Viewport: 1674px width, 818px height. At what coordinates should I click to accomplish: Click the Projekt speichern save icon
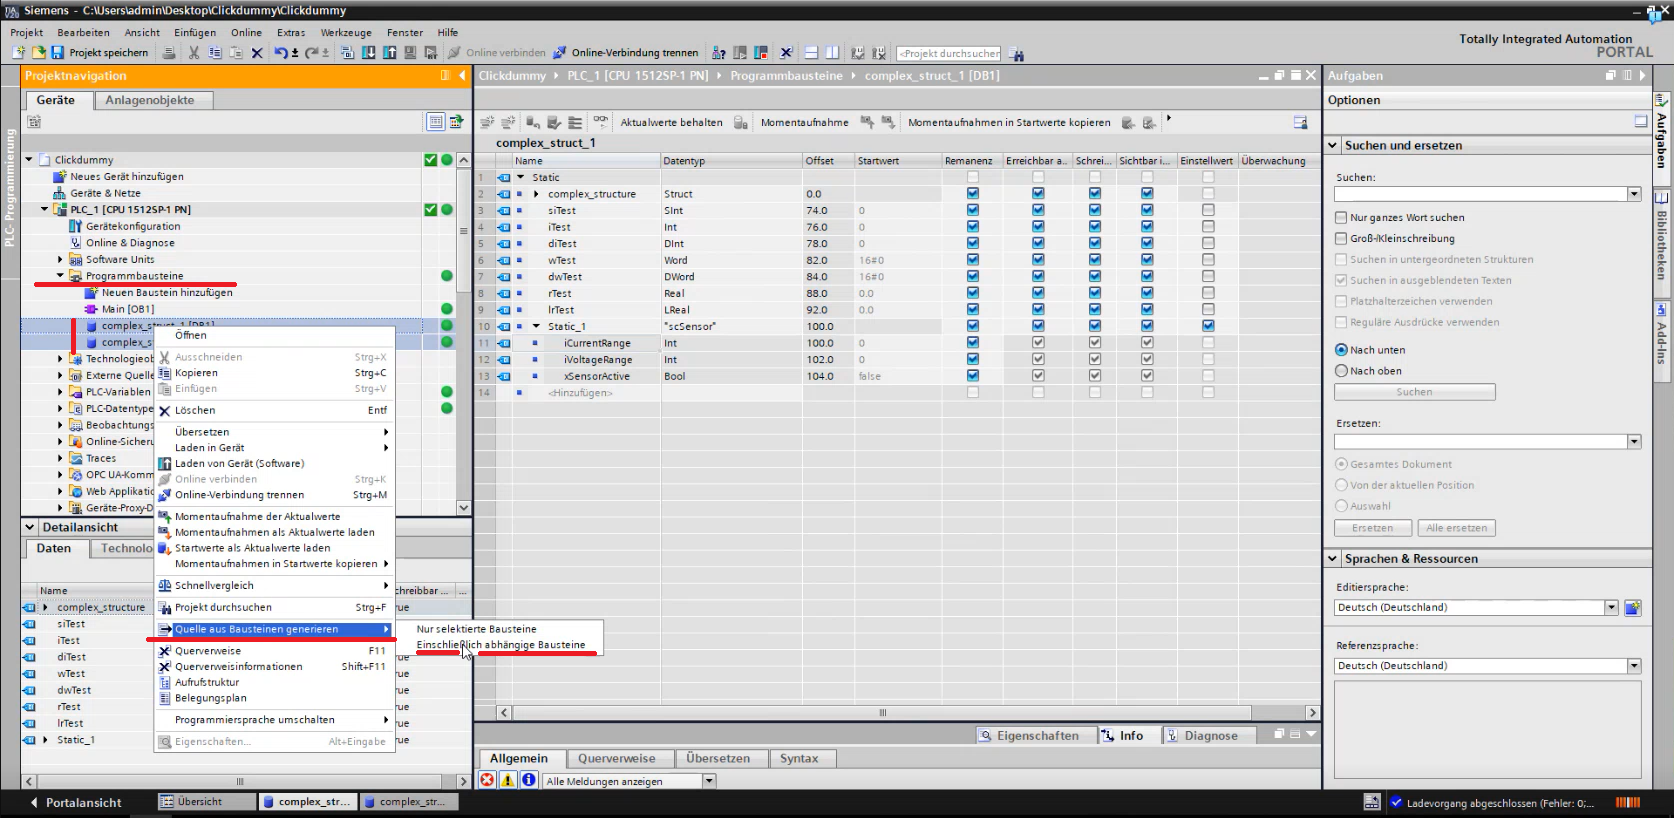click(x=57, y=53)
